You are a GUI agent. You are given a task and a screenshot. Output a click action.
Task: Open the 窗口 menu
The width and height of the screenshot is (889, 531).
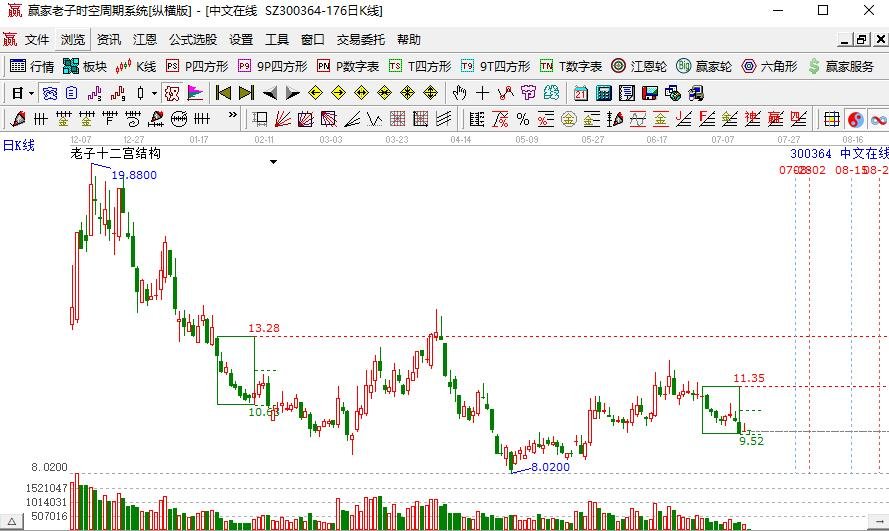pos(313,39)
